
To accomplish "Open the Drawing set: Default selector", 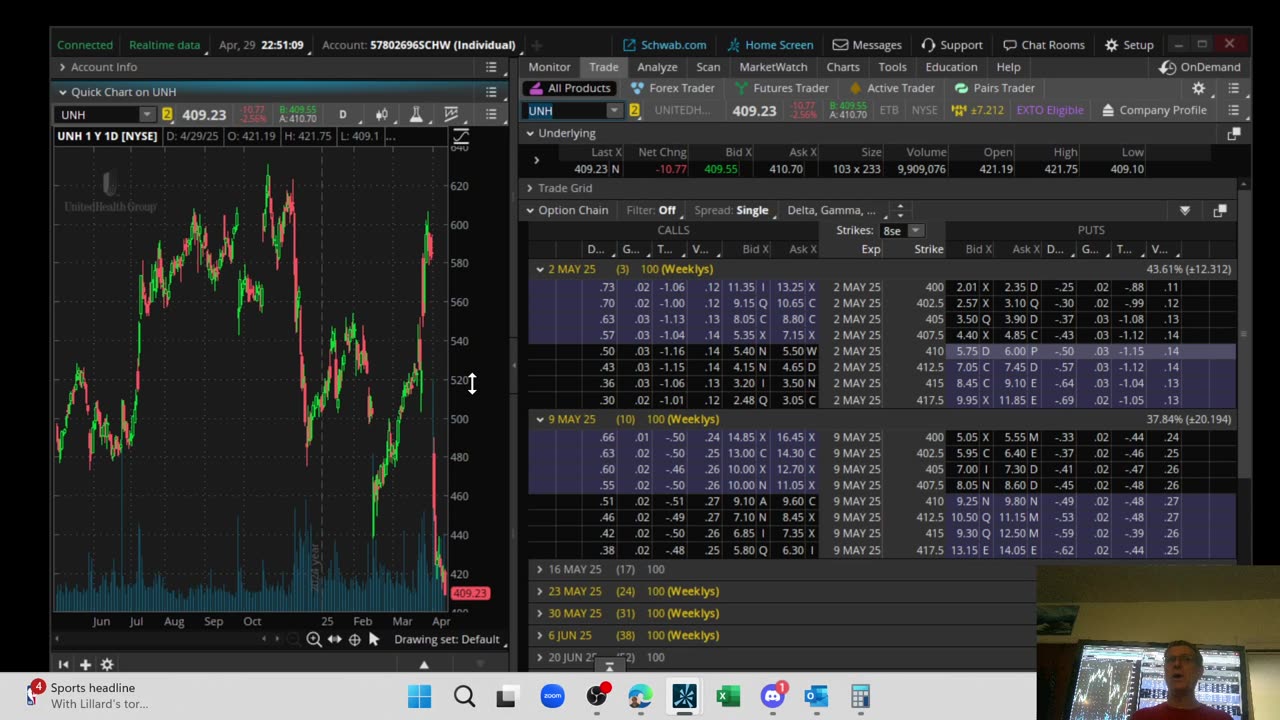I will [446, 639].
